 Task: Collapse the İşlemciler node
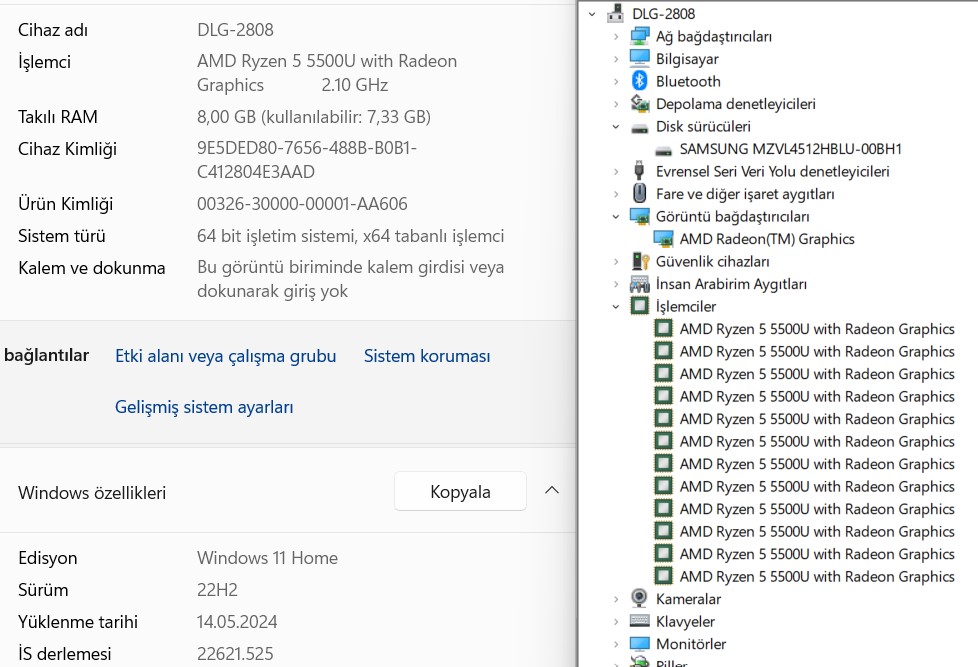click(616, 306)
